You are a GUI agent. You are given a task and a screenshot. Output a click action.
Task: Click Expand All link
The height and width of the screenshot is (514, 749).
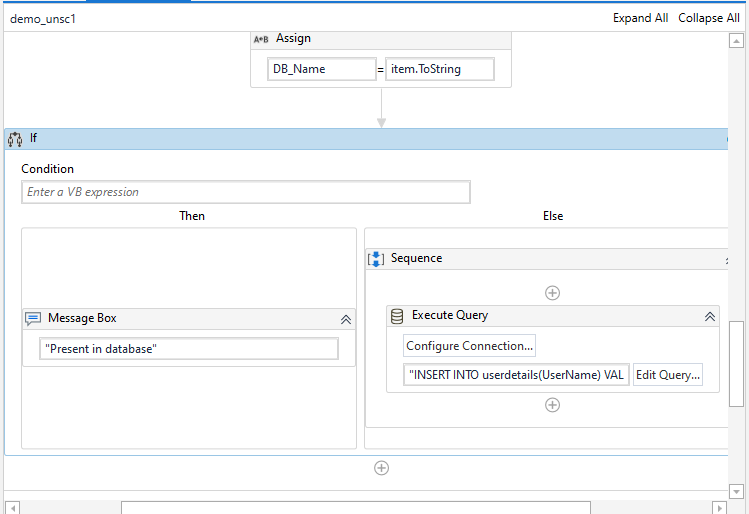tap(640, 18)
